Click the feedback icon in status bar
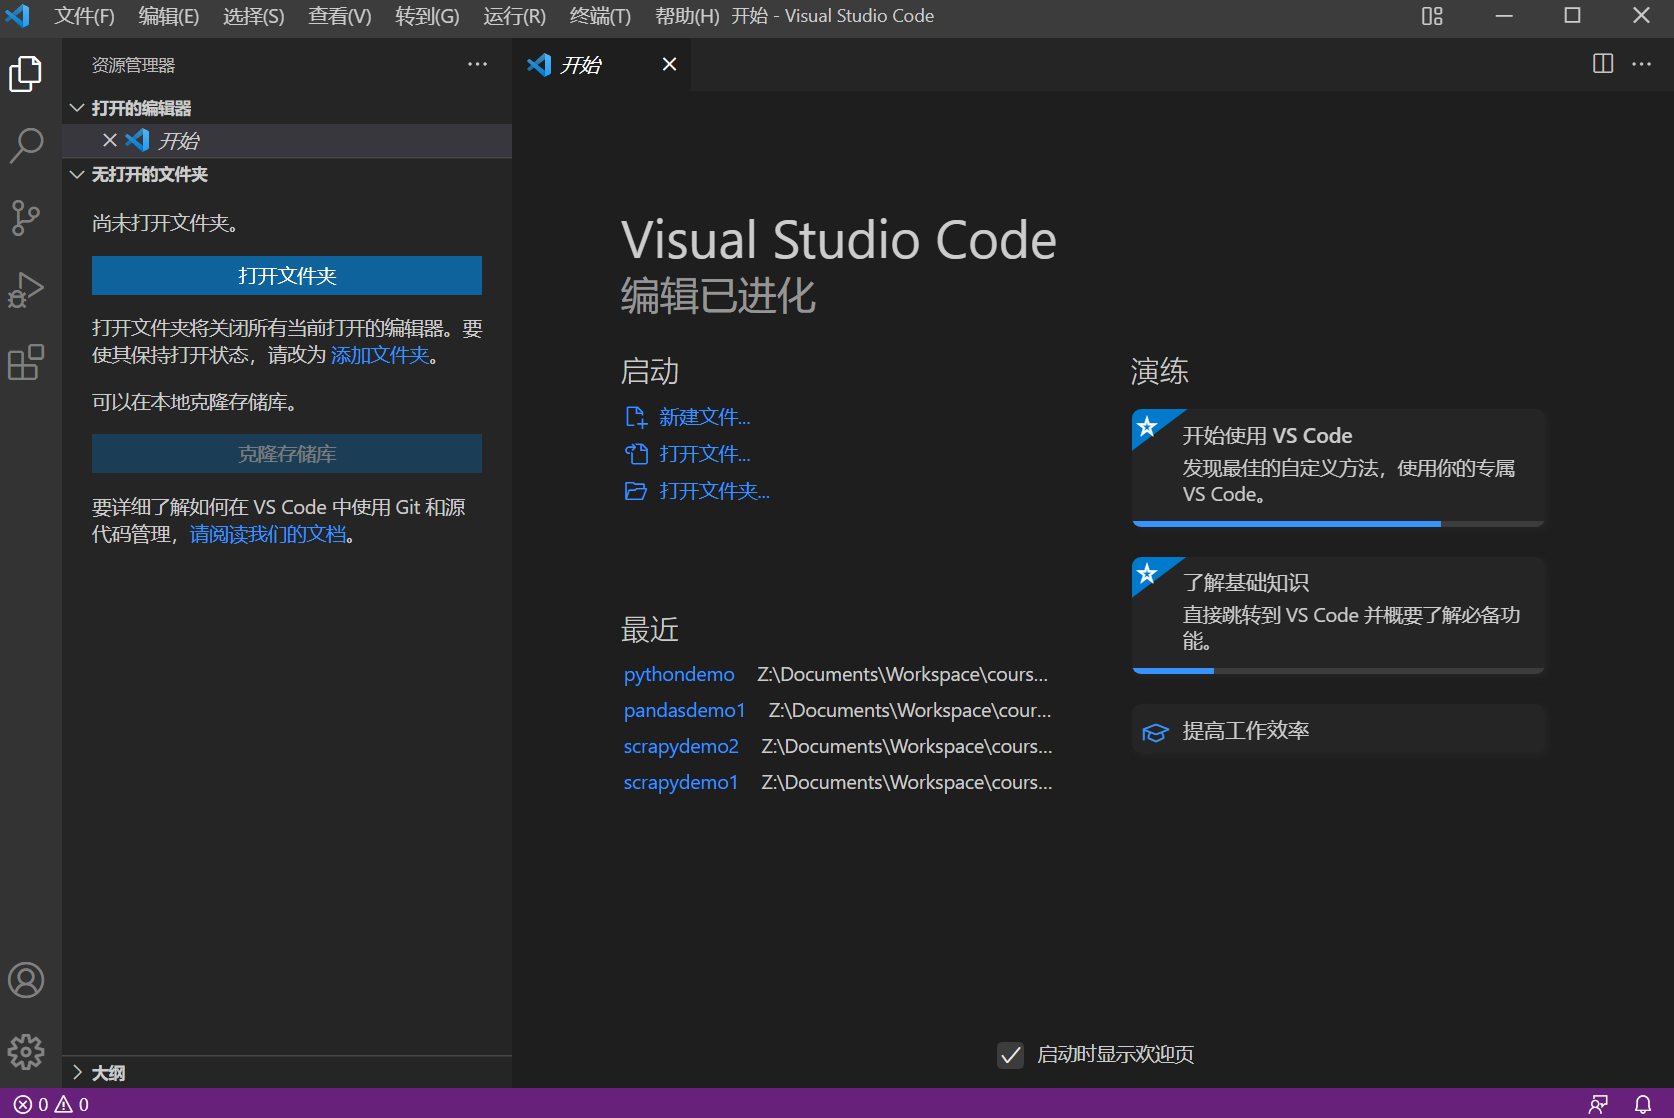The width and height of the screenshot is (1674, 1118). [x=1598, y=1104]
